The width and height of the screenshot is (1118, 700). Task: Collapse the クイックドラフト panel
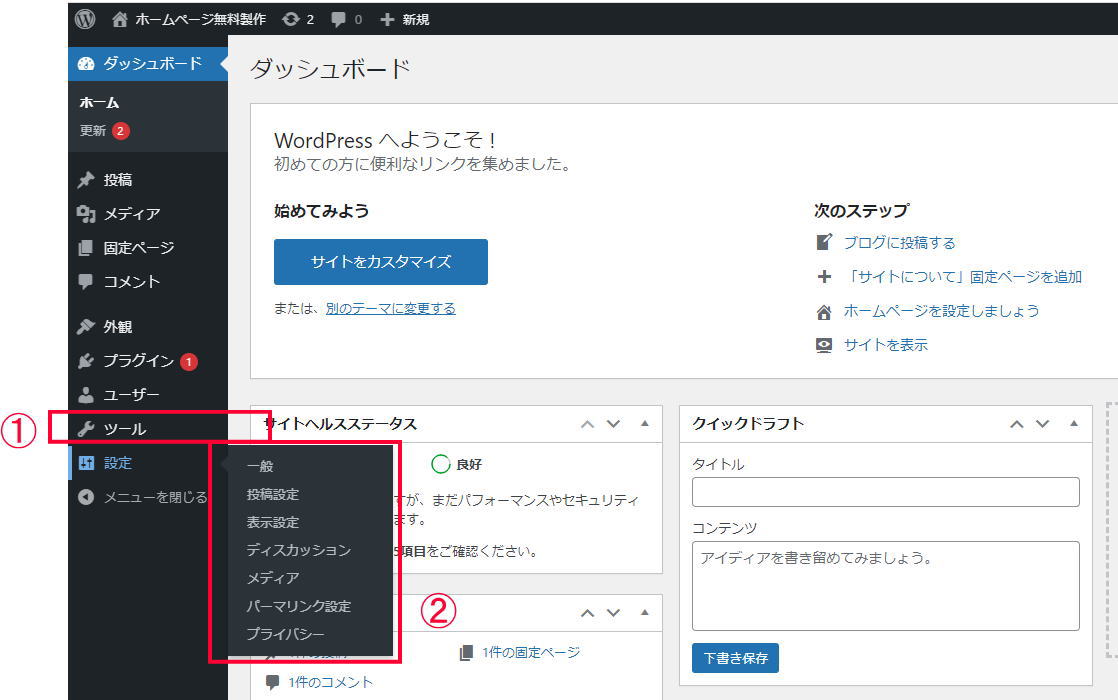pos(1074,423)
